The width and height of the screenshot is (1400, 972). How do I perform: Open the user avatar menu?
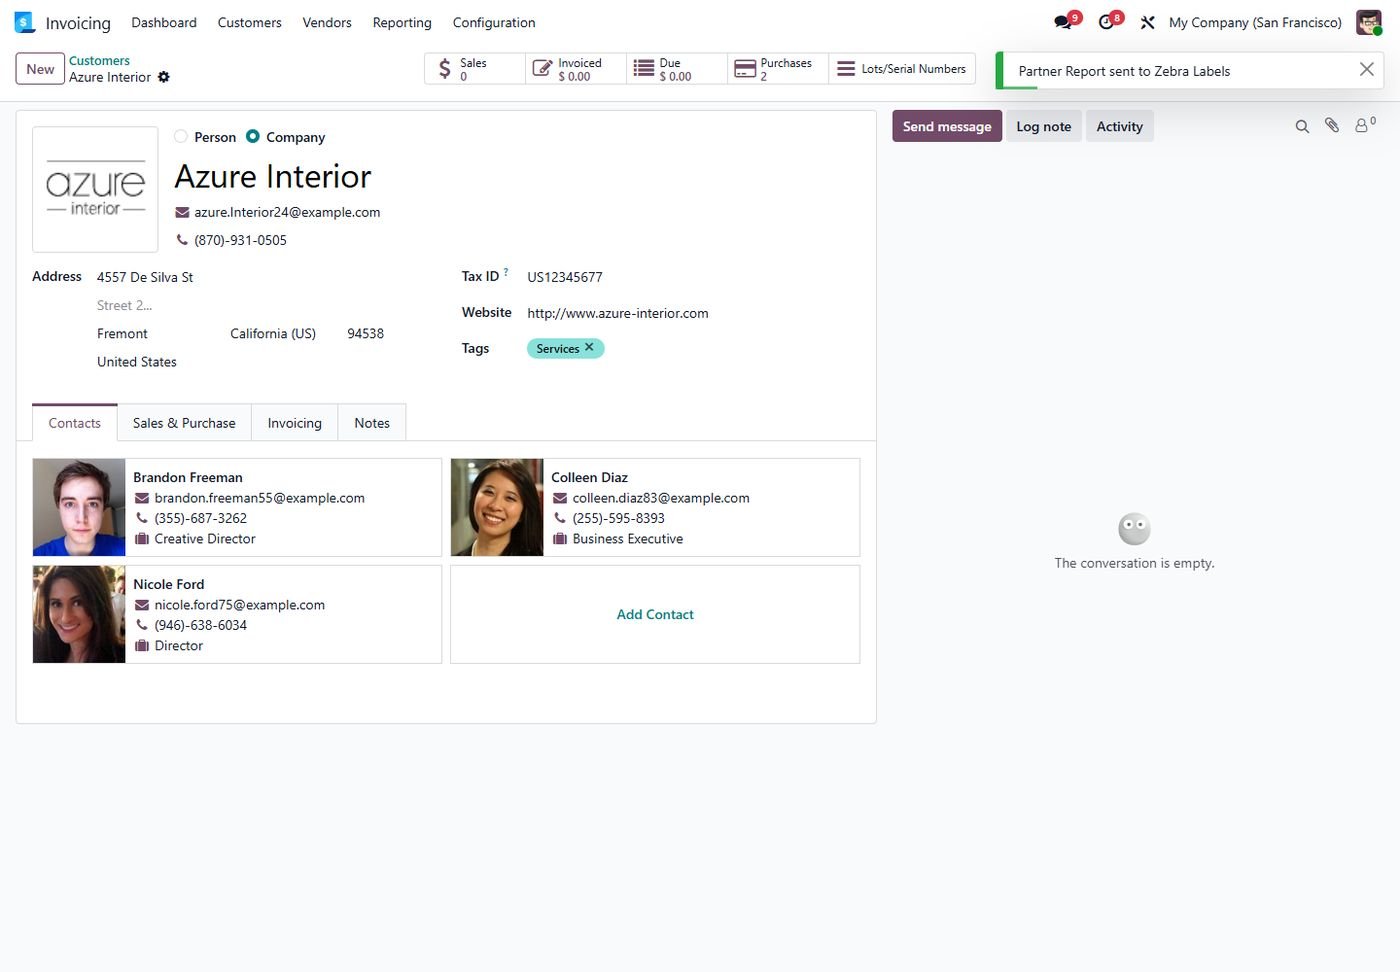click(x=1368, y=22)
